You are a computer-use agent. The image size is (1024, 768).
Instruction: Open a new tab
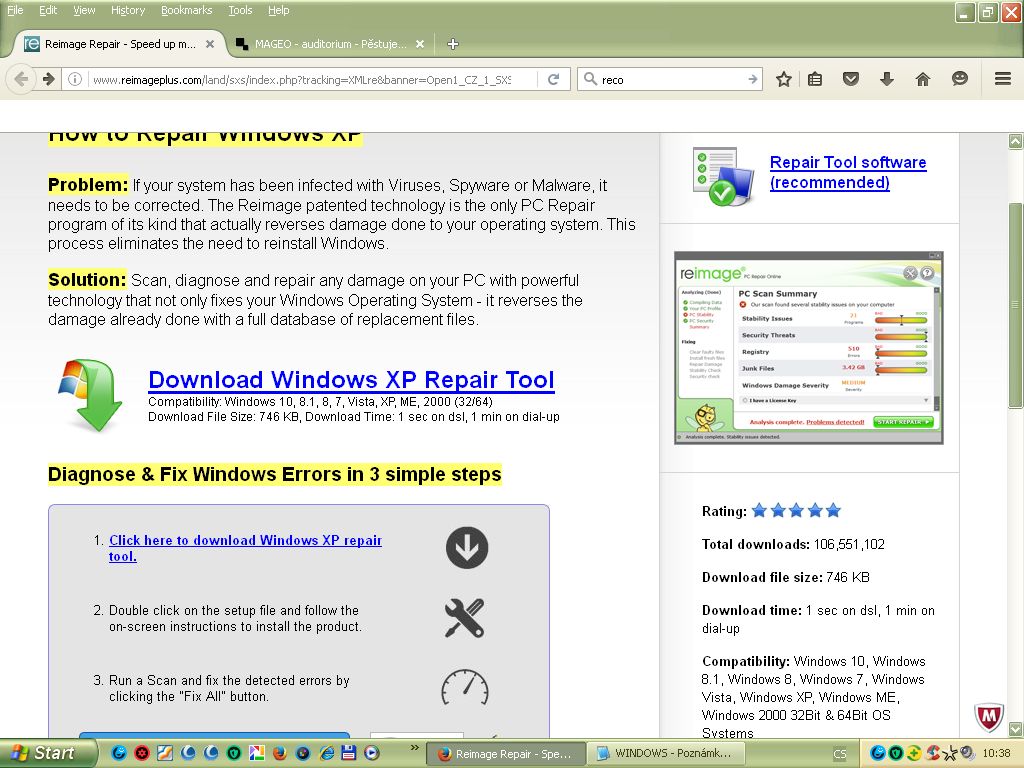pos(453,44)
